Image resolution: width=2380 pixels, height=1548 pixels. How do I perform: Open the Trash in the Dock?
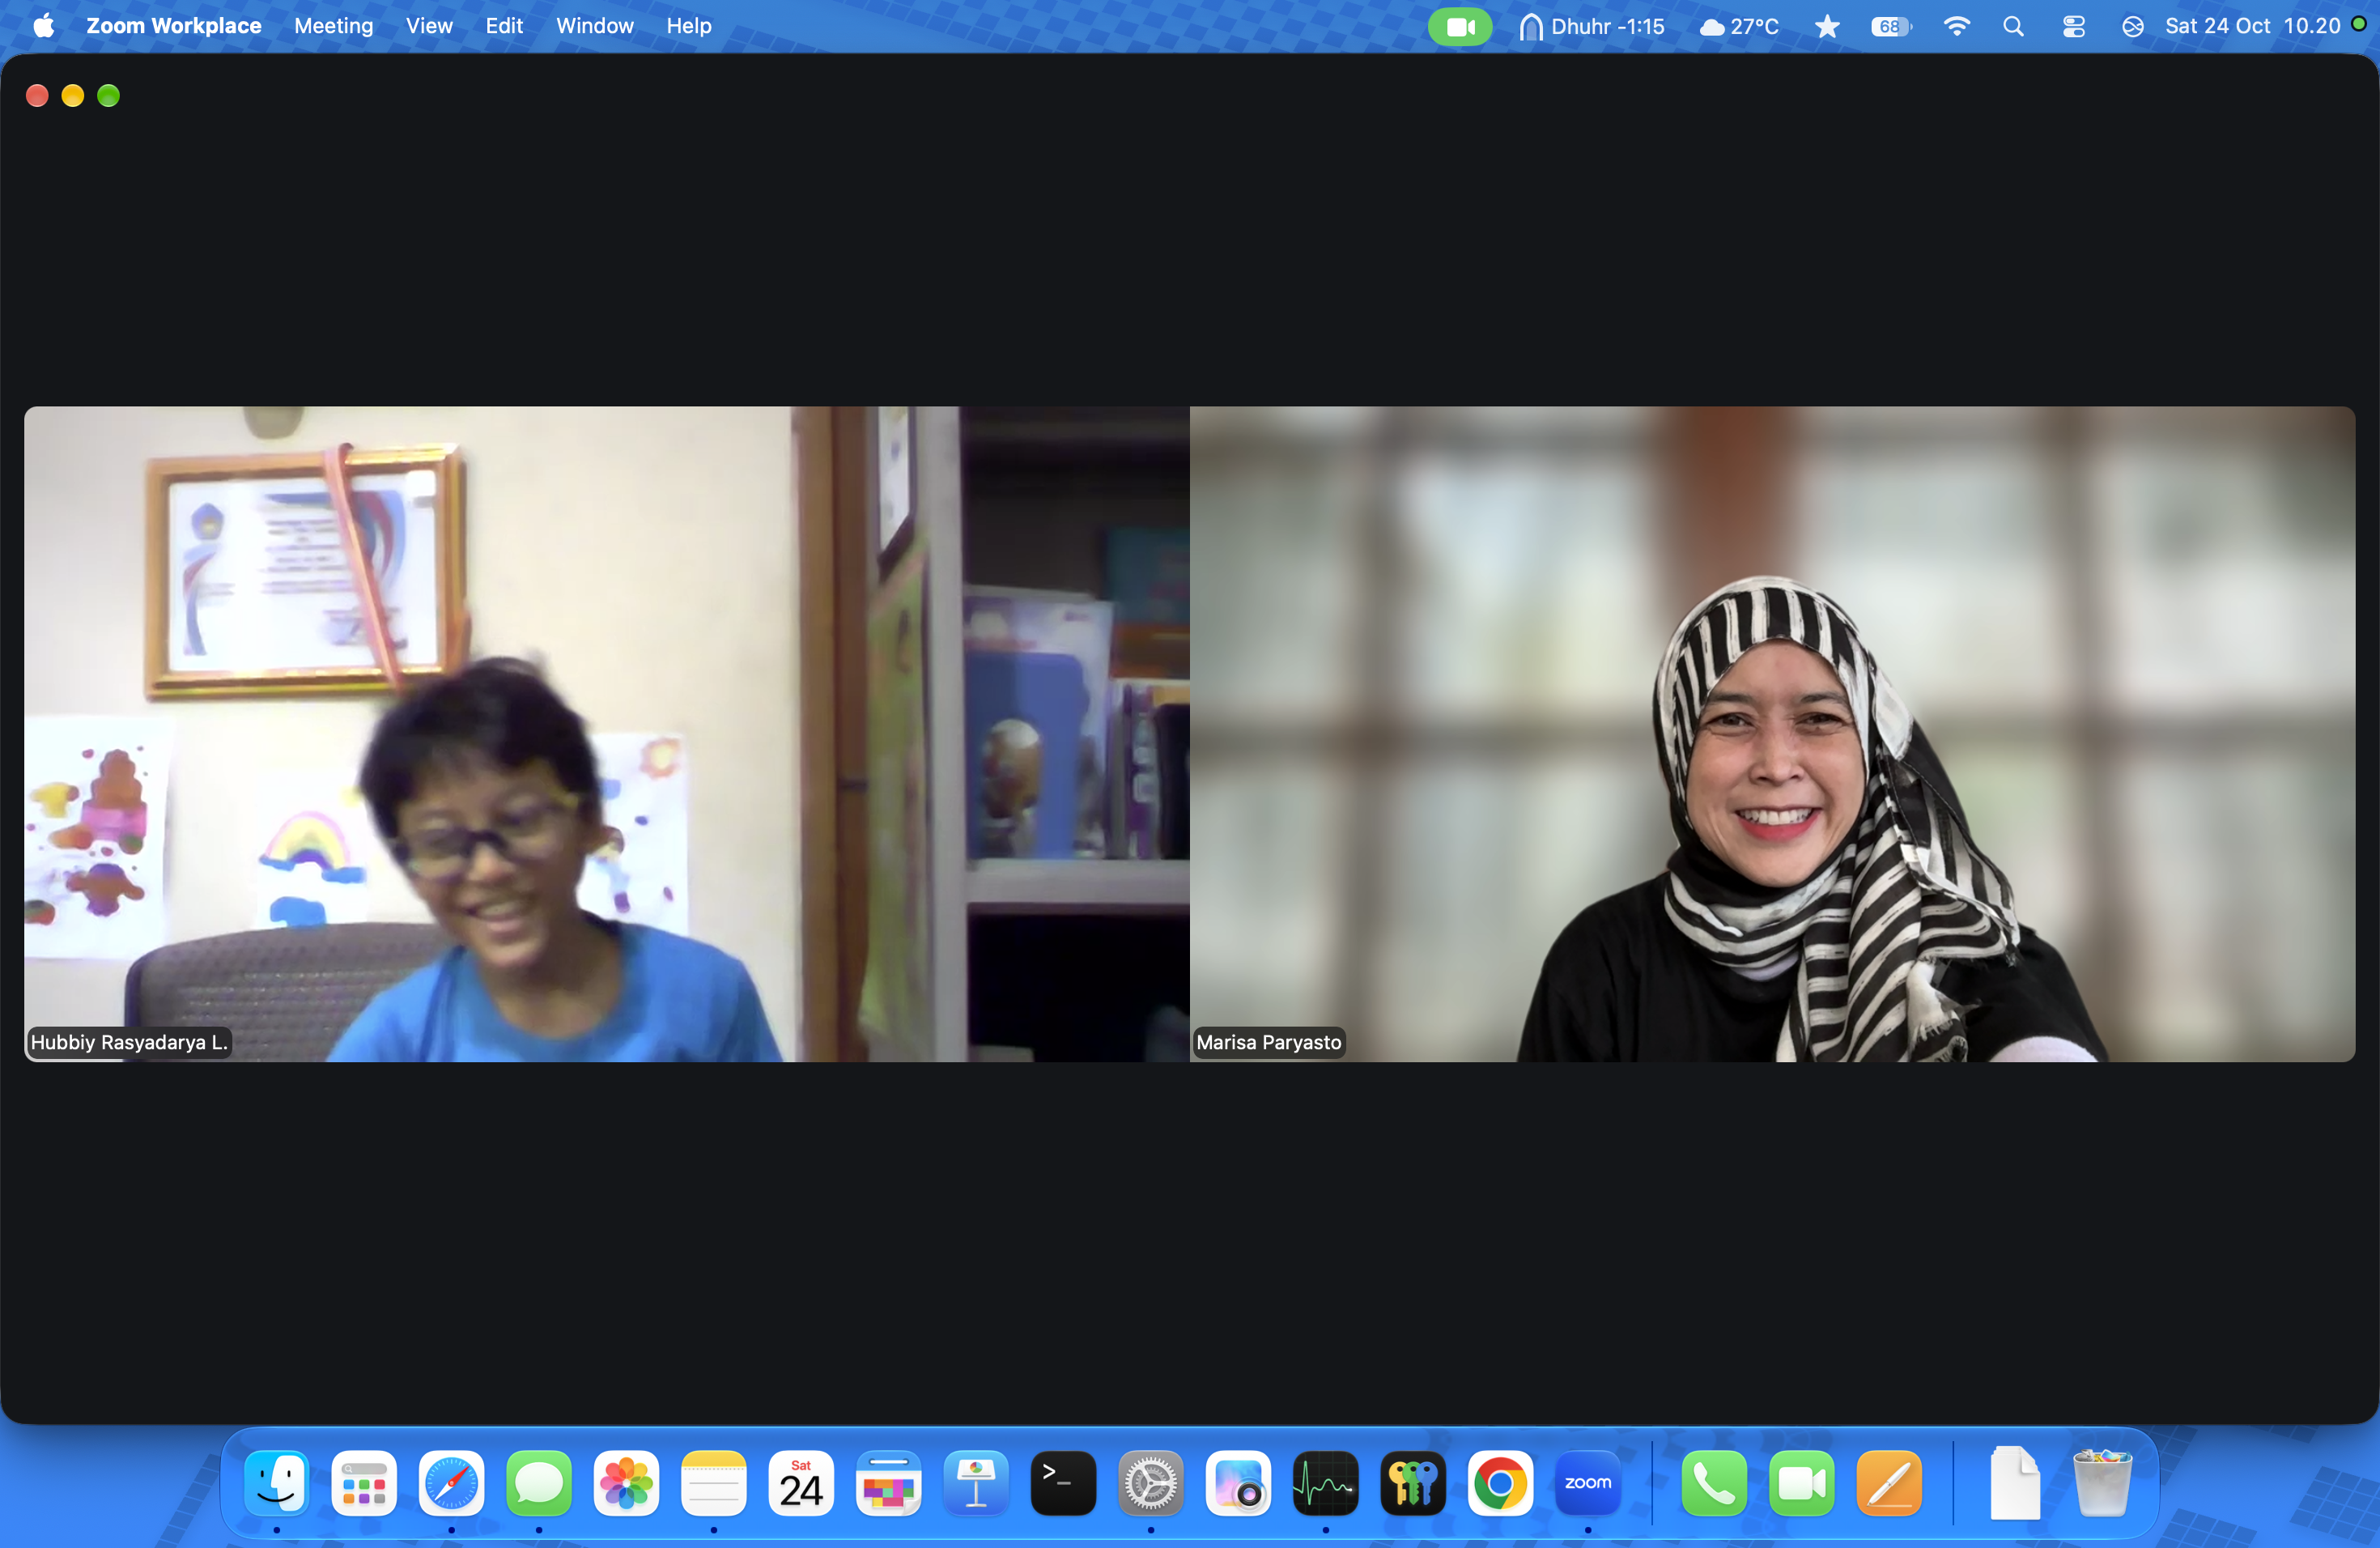[x=2102, y=1483]
